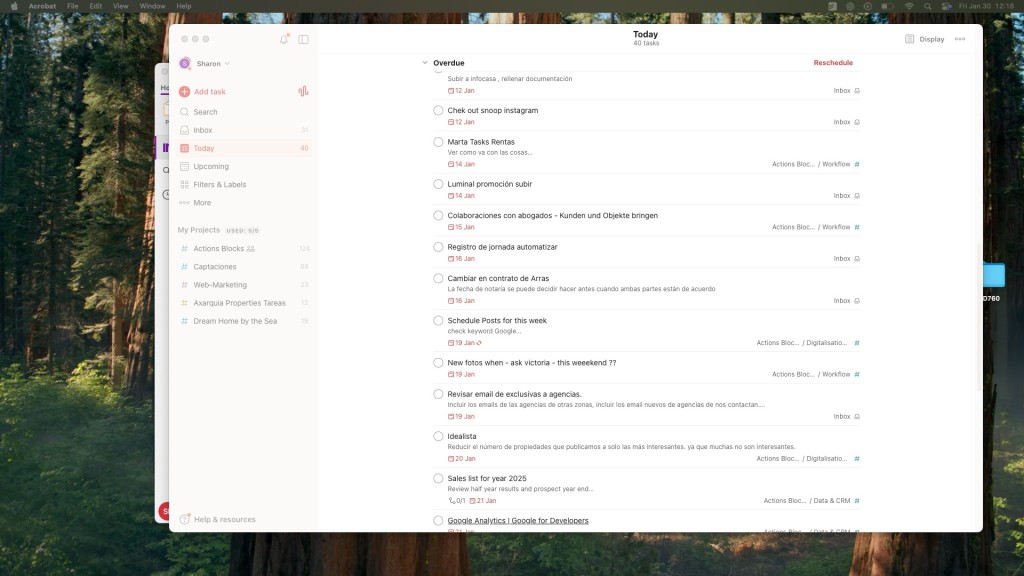Check off the 'Idealista' task
This screenshot has width=1024, height=576.
(438, 436)
